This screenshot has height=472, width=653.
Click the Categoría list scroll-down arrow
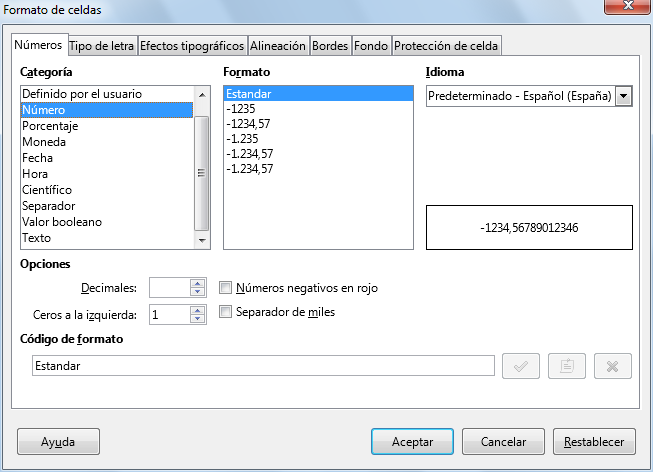pyautogui.click(x=202, y=240)
